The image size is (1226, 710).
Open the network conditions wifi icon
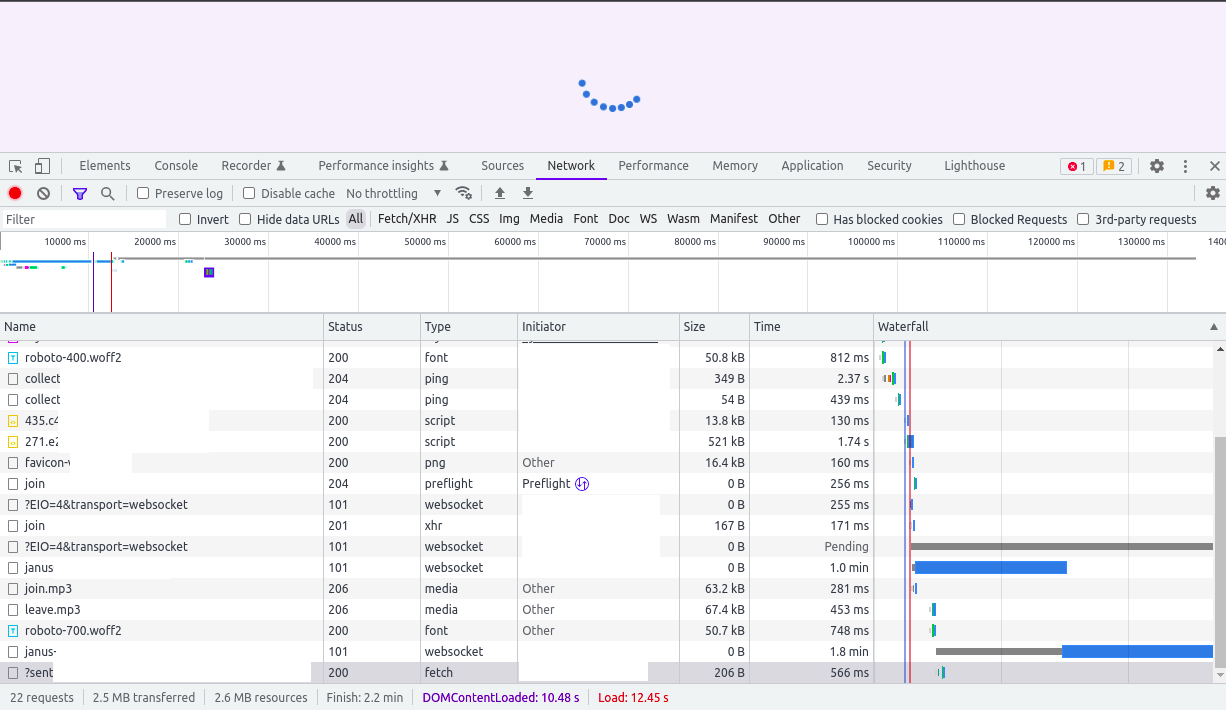[463, 193]
